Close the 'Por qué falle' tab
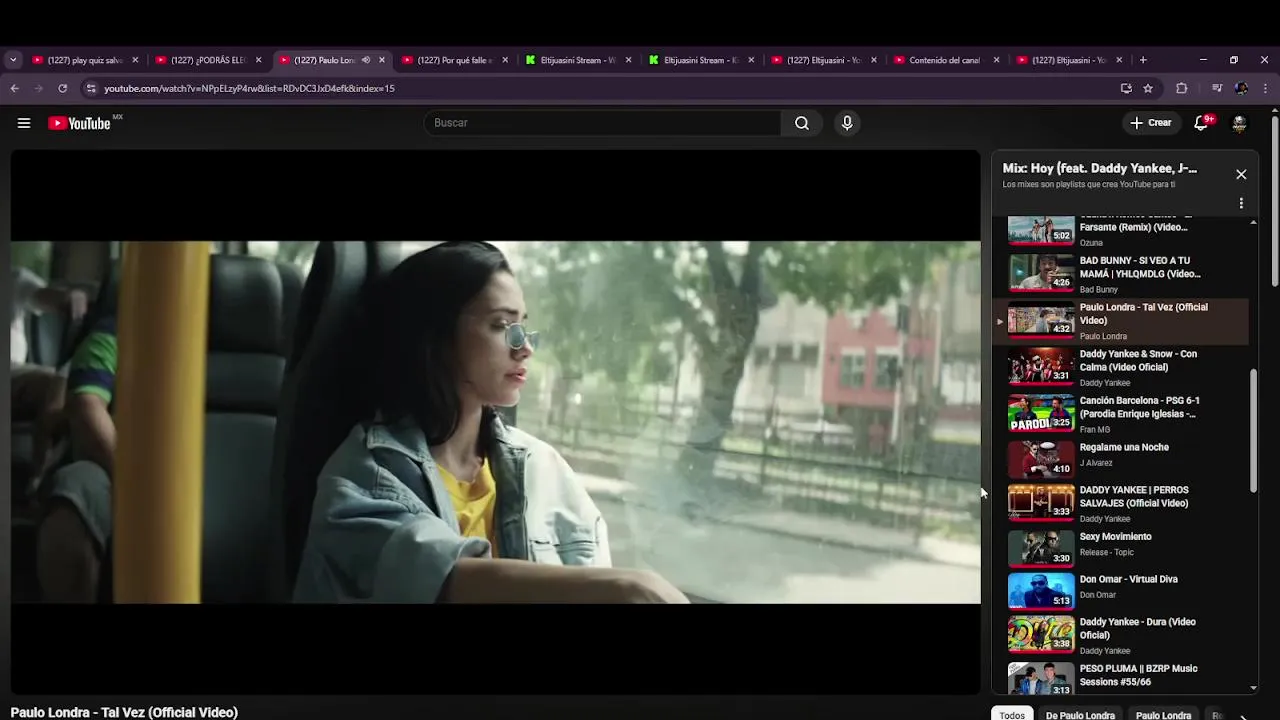The image size is (1280, 720). click(505, 60)
